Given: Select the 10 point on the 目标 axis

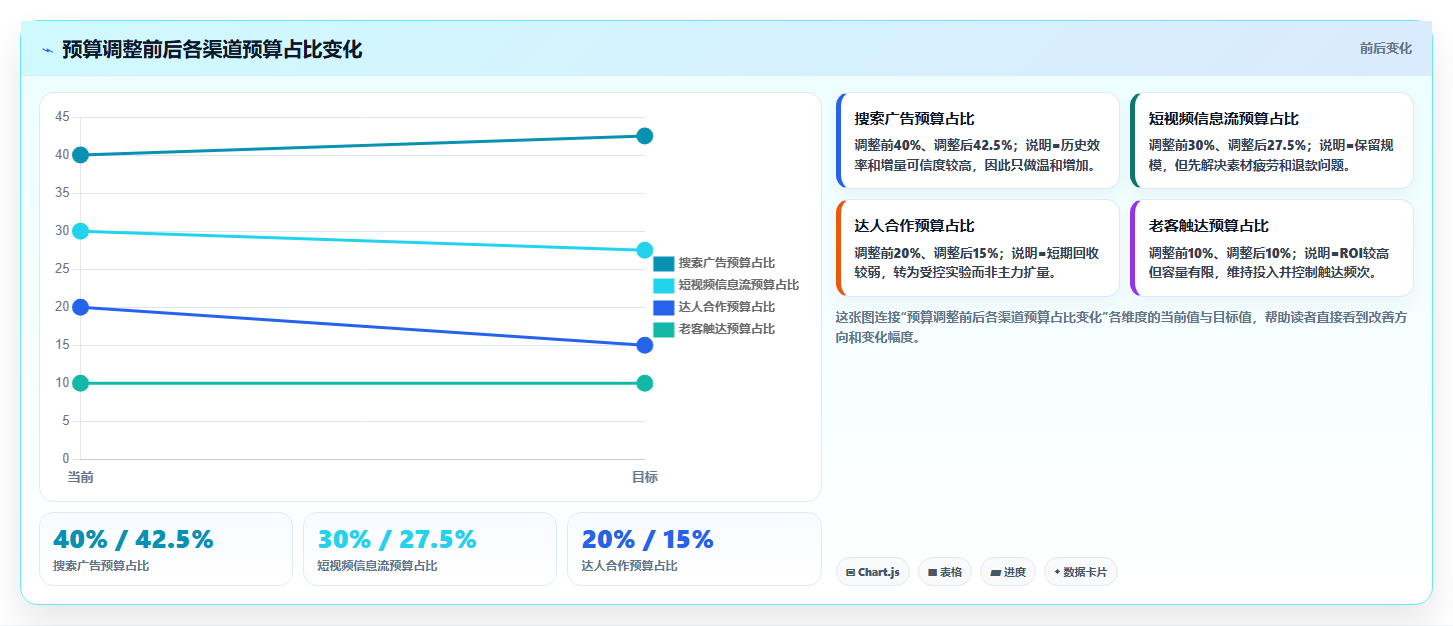Looking at the screenshot, I should tap(645, 383).
